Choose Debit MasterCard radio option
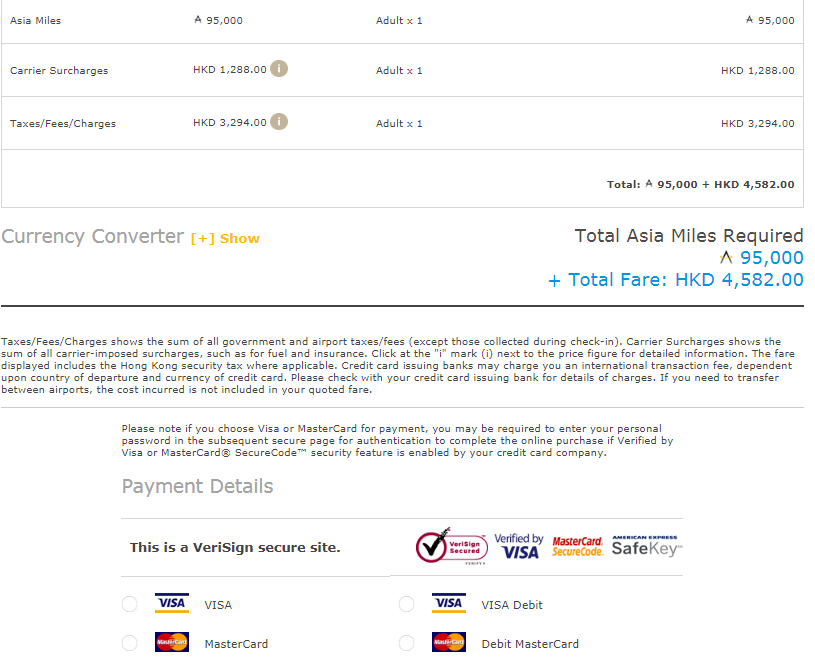This screenshot has height=665, width=815. tap(406, 643)
